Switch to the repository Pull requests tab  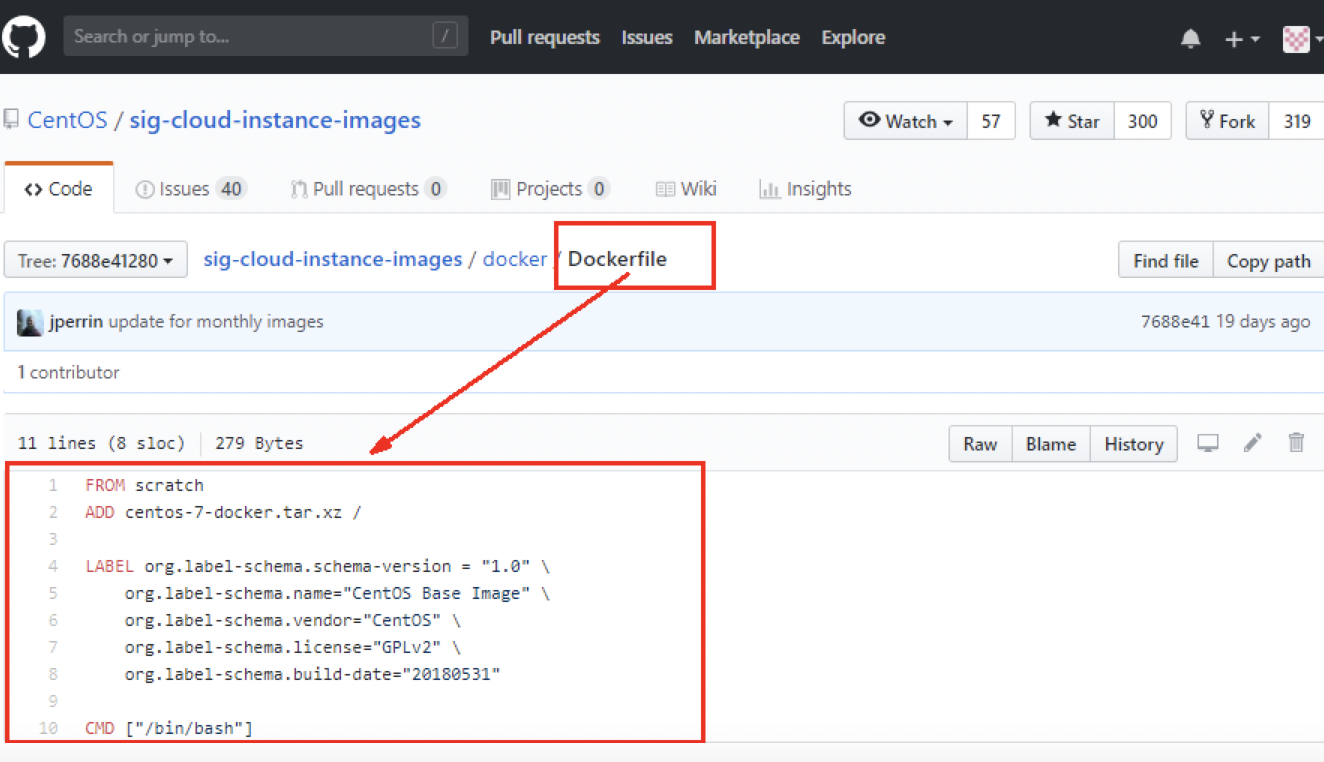pos(368,189)
